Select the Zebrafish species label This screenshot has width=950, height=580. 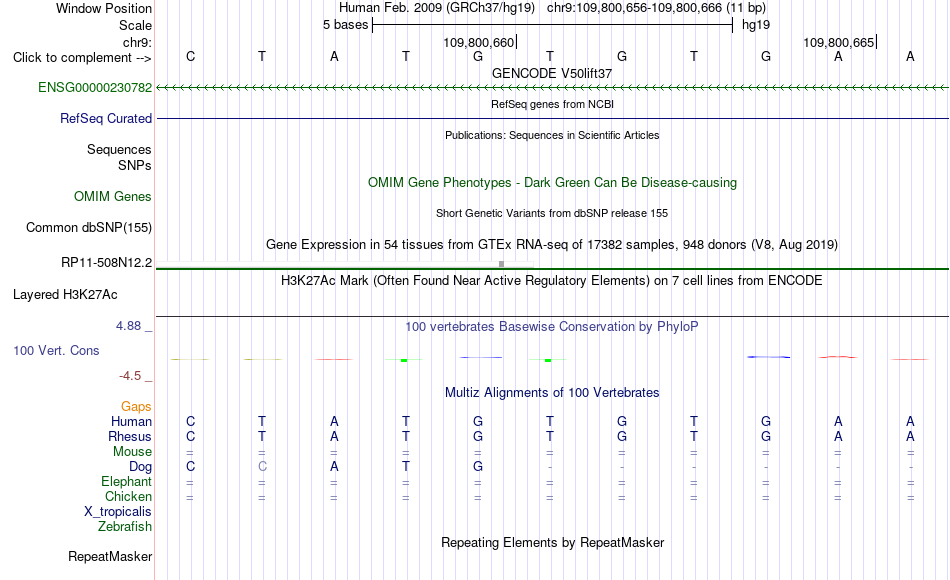click(x=125, y=526)
